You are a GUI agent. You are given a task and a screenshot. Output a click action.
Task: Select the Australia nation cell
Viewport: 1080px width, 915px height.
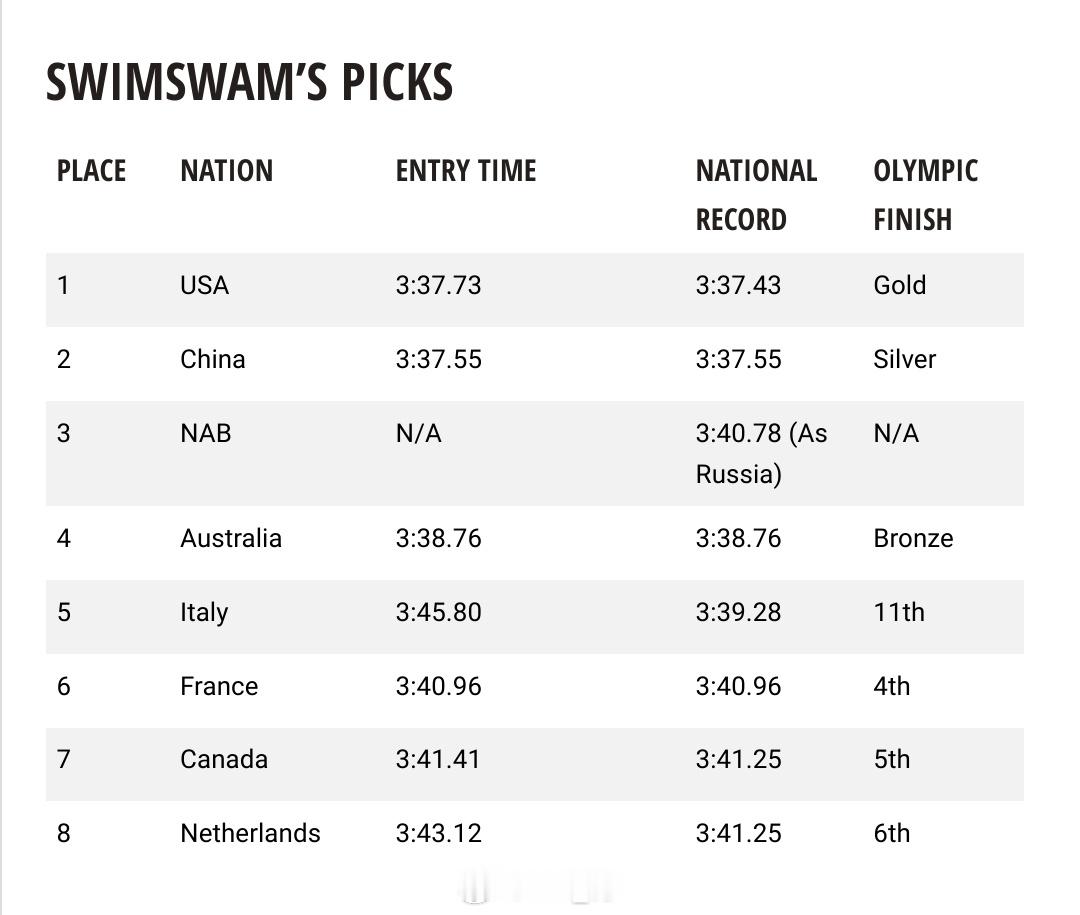pos(231,538)
